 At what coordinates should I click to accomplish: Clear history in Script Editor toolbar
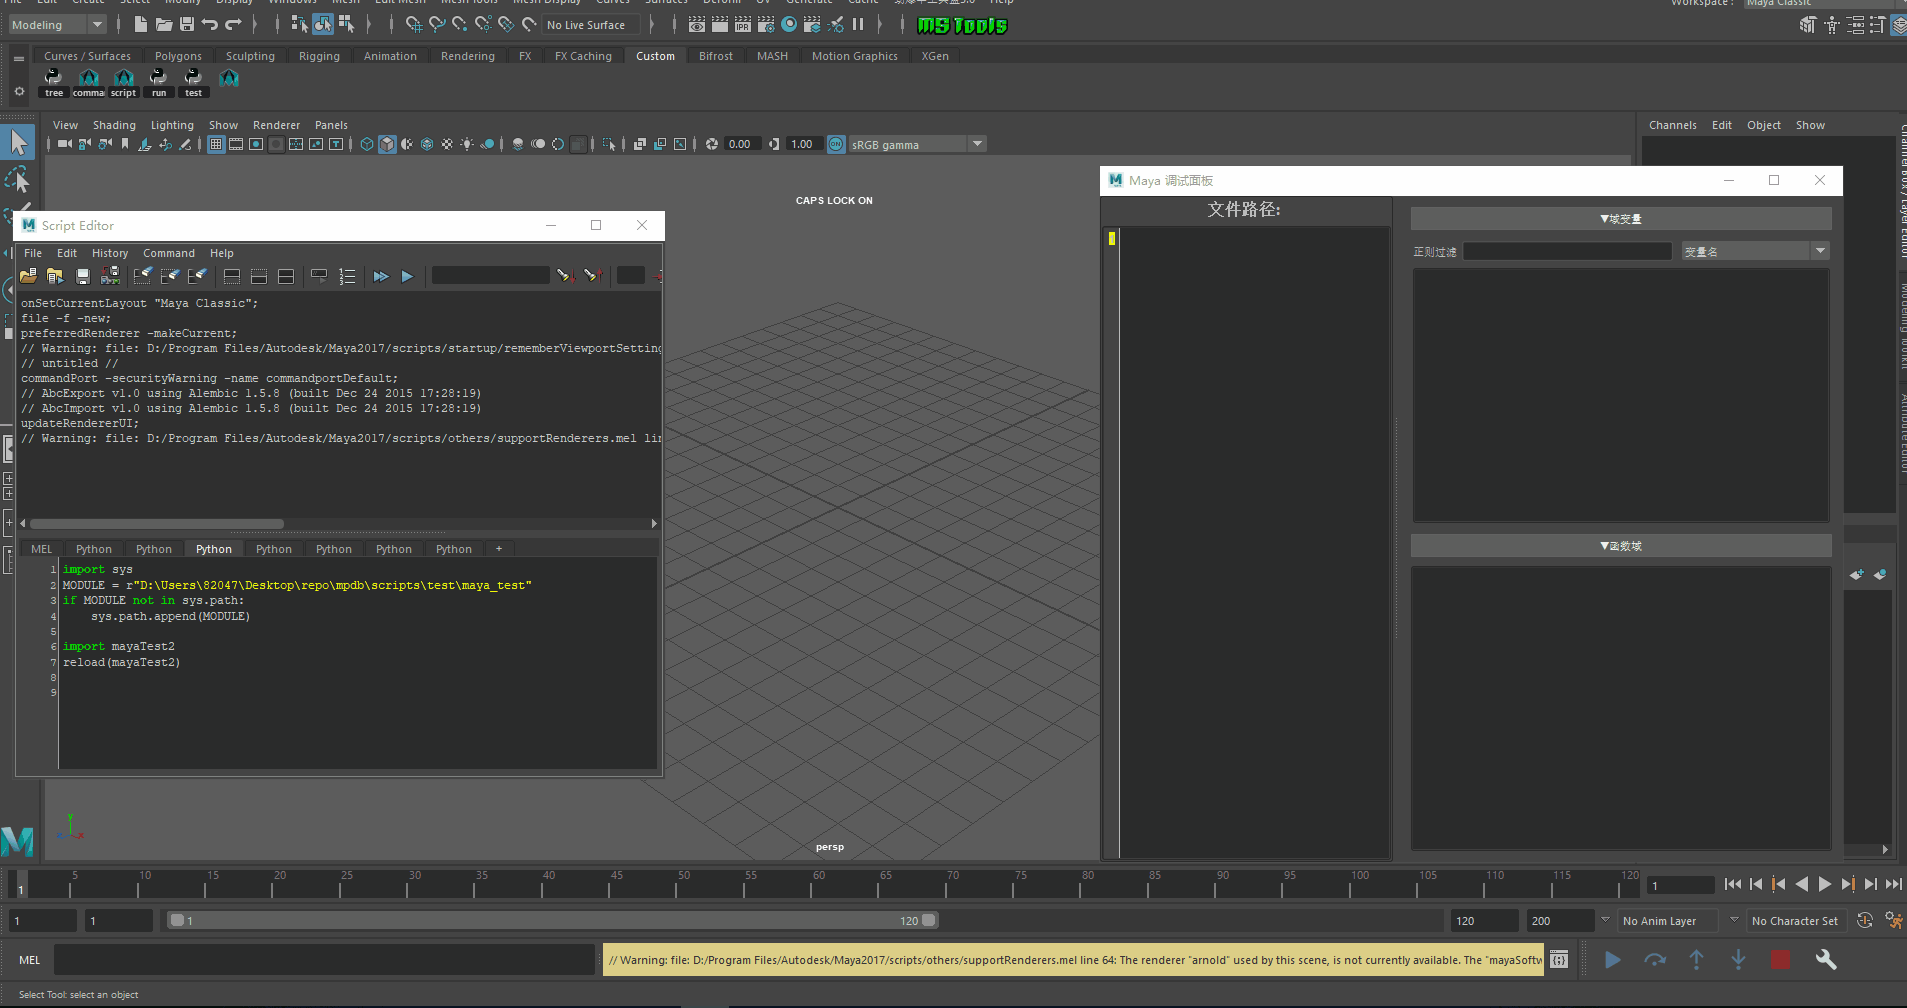click(143, 275)
